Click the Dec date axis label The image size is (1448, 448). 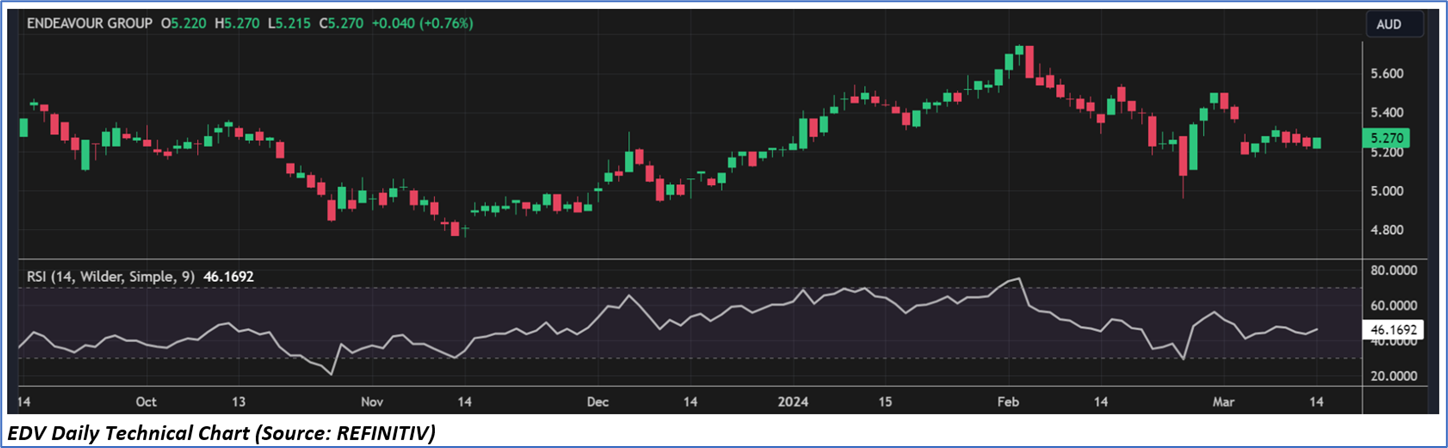pos(597,402)
